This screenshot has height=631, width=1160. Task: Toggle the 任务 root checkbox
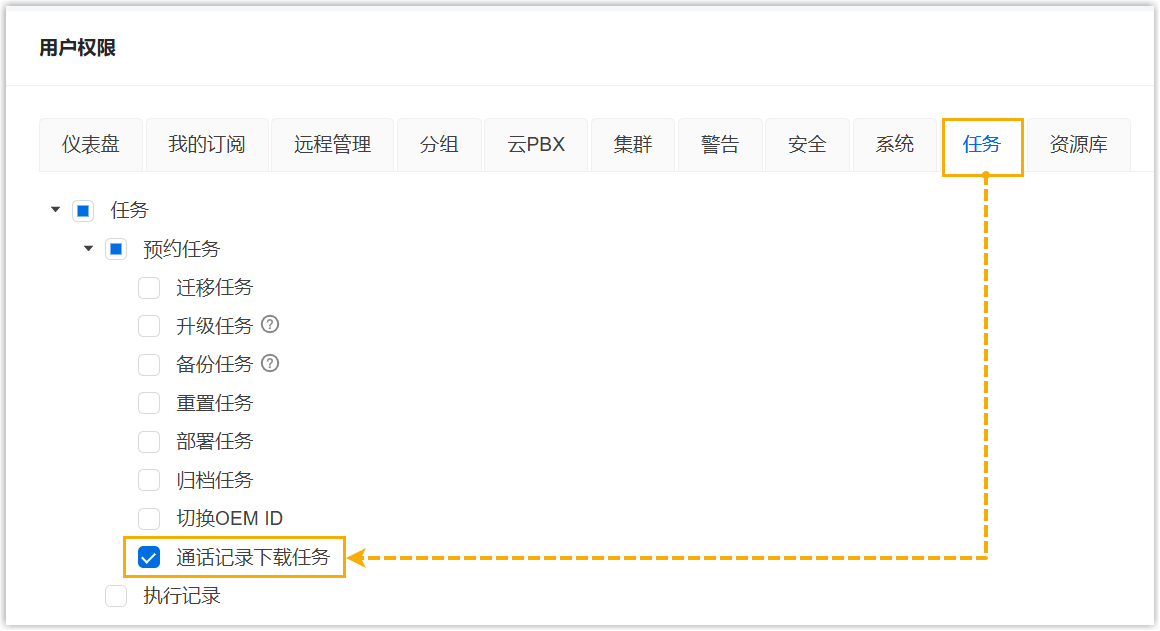(x=83, y=211)
